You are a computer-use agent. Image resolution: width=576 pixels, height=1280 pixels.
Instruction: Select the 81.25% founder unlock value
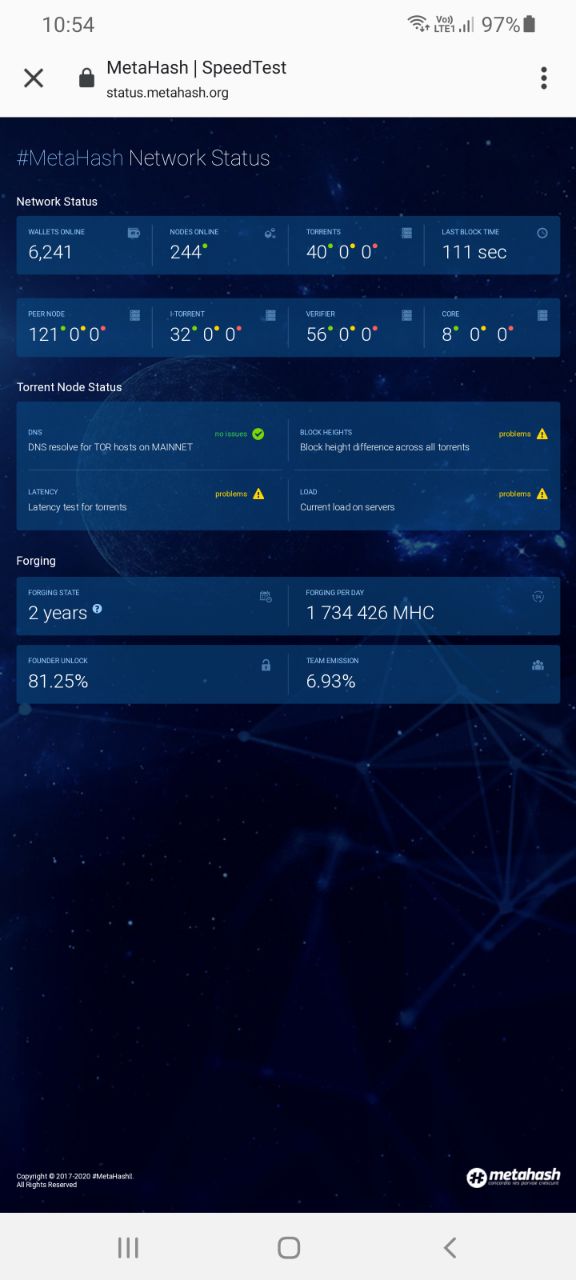coord(58,681)
